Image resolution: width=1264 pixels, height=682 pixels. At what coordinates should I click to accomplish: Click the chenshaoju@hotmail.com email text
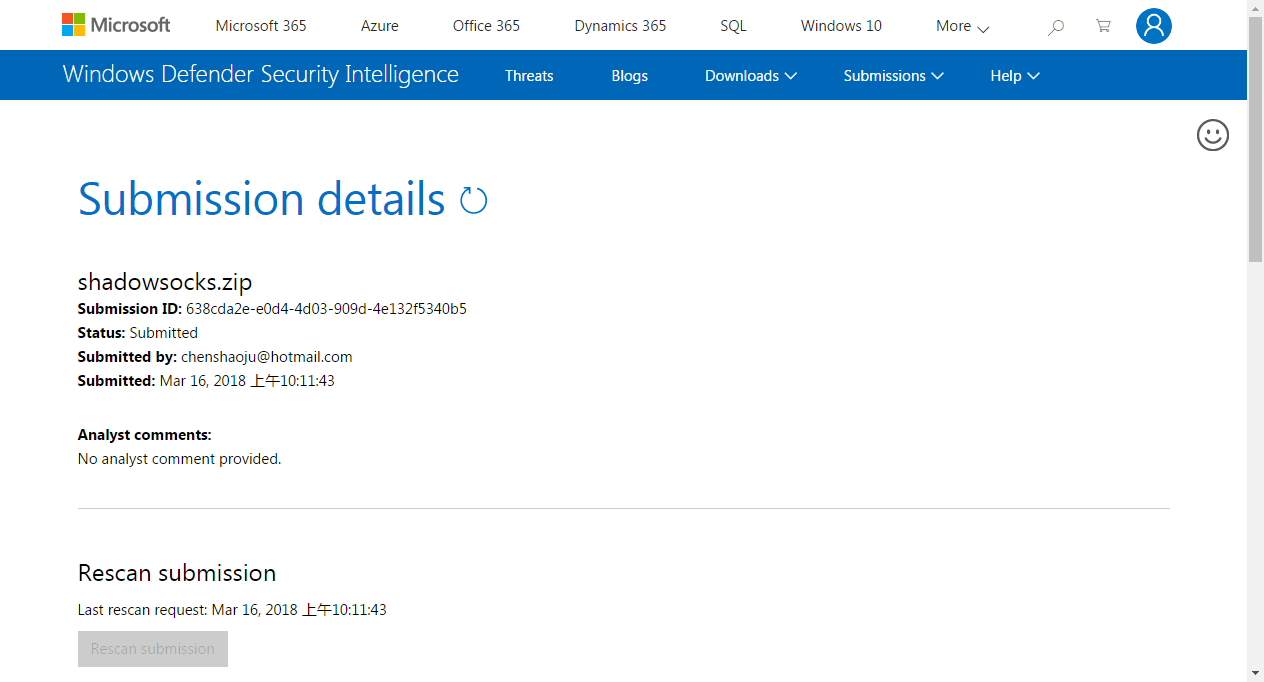click(267, 357)
